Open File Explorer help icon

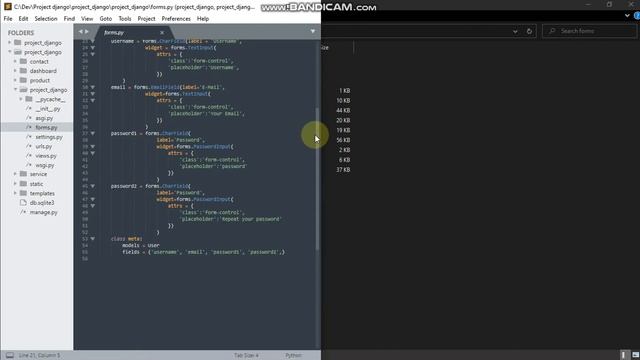tap(637, 16)
